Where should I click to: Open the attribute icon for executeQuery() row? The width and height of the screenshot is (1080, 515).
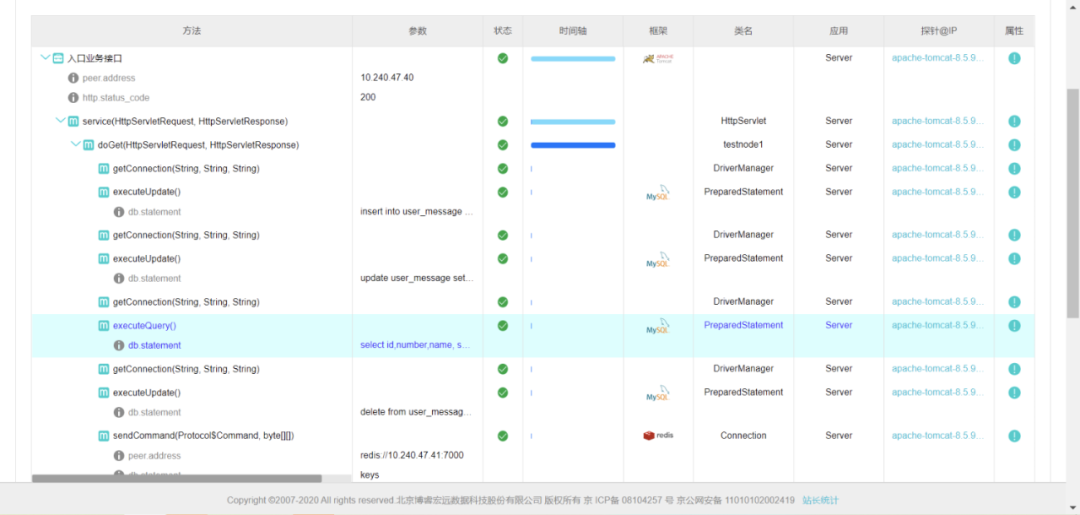click(1014, 326)
